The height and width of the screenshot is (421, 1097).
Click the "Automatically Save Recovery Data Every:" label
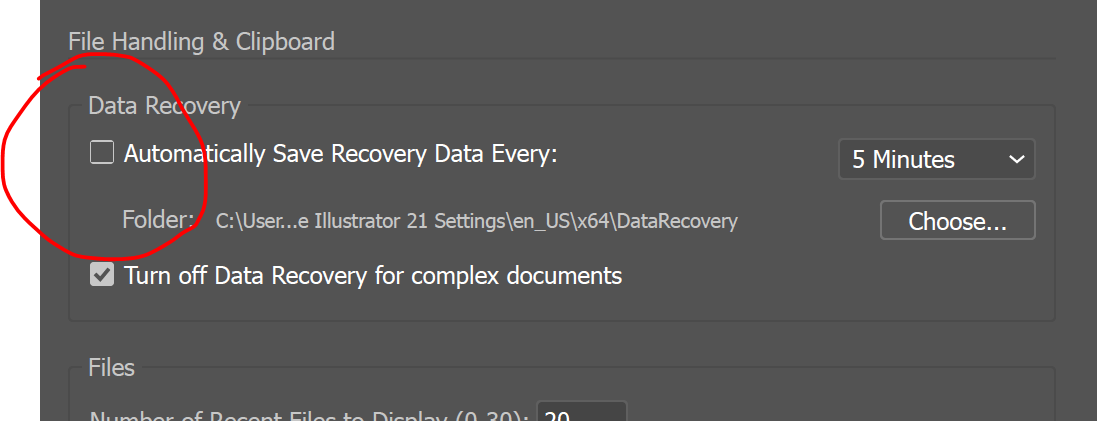[340, 154]
